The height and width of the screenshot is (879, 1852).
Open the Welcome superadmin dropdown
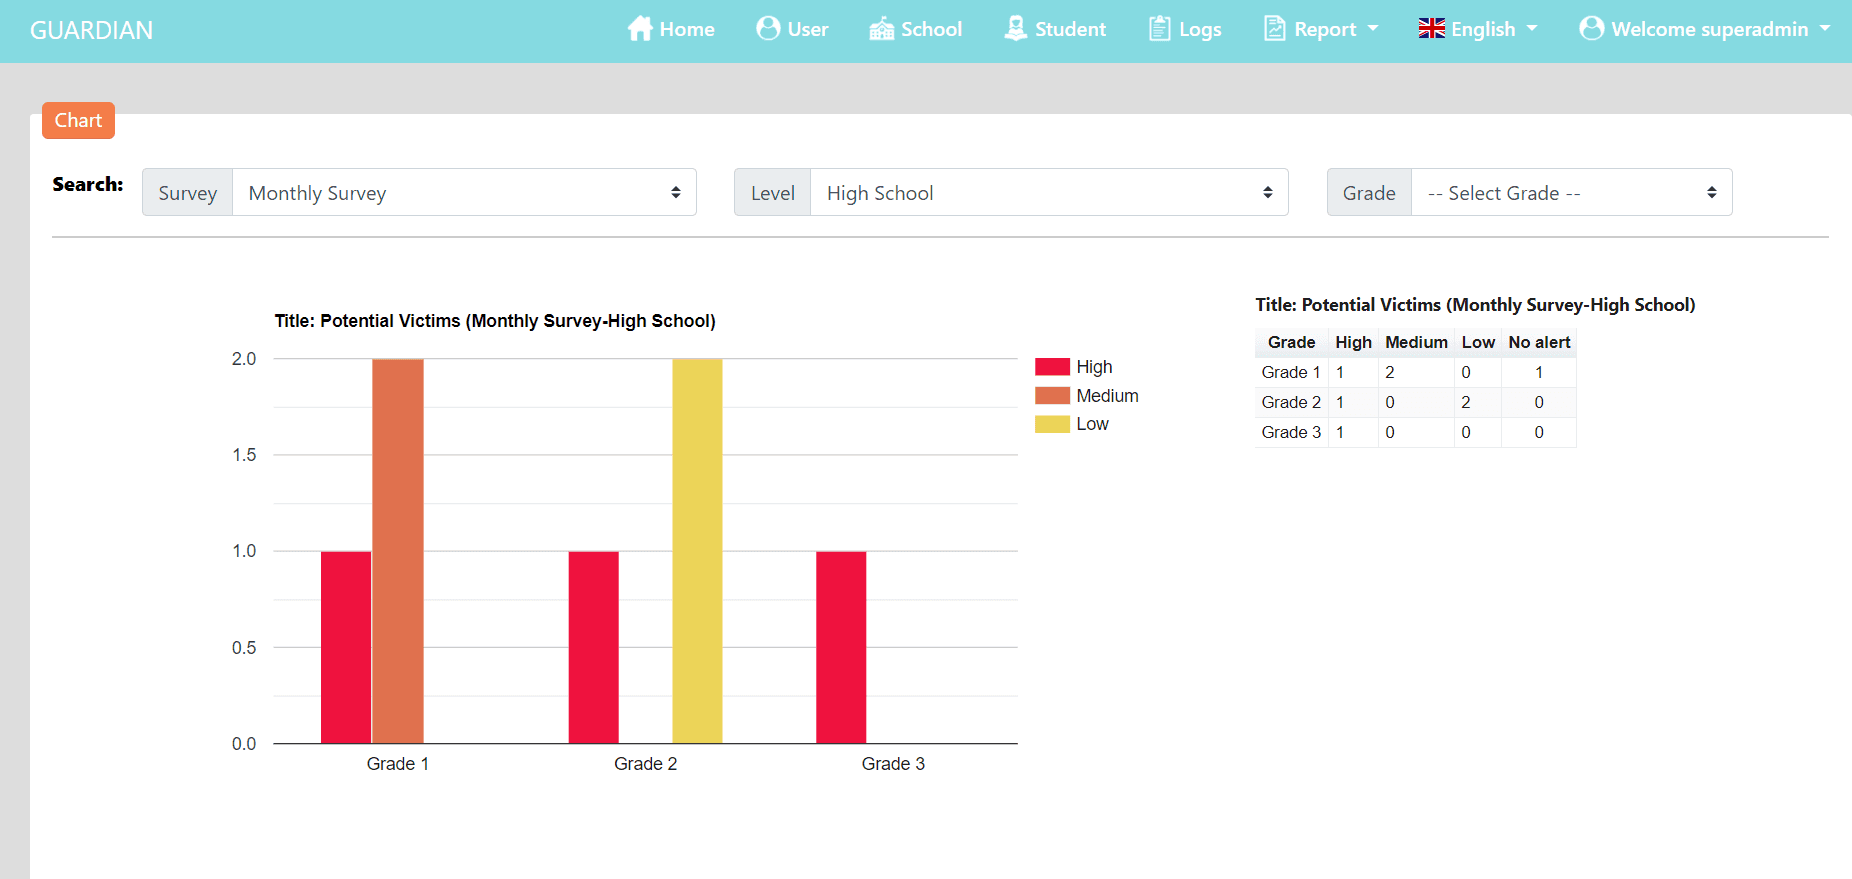1705,29
